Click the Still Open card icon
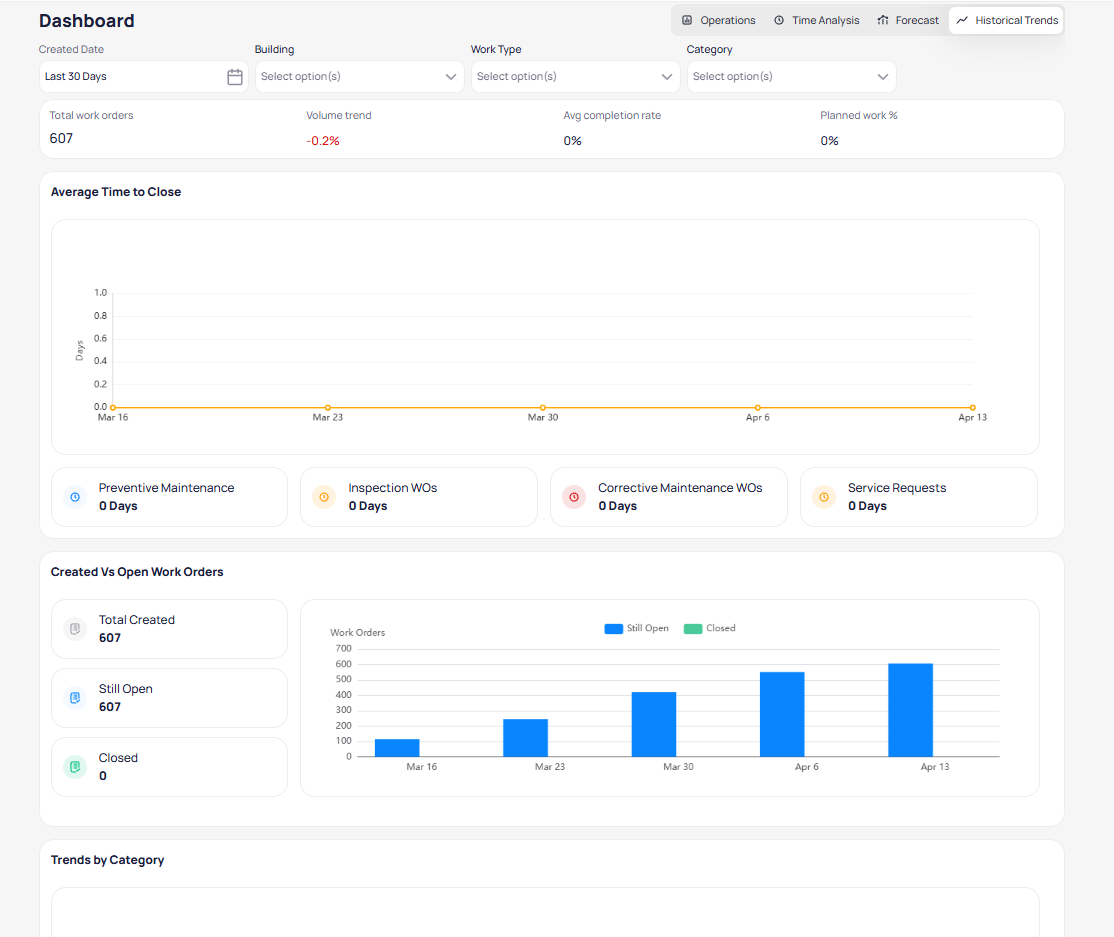Viewport: 1114px width, 937px height. [x=75, y=698]
